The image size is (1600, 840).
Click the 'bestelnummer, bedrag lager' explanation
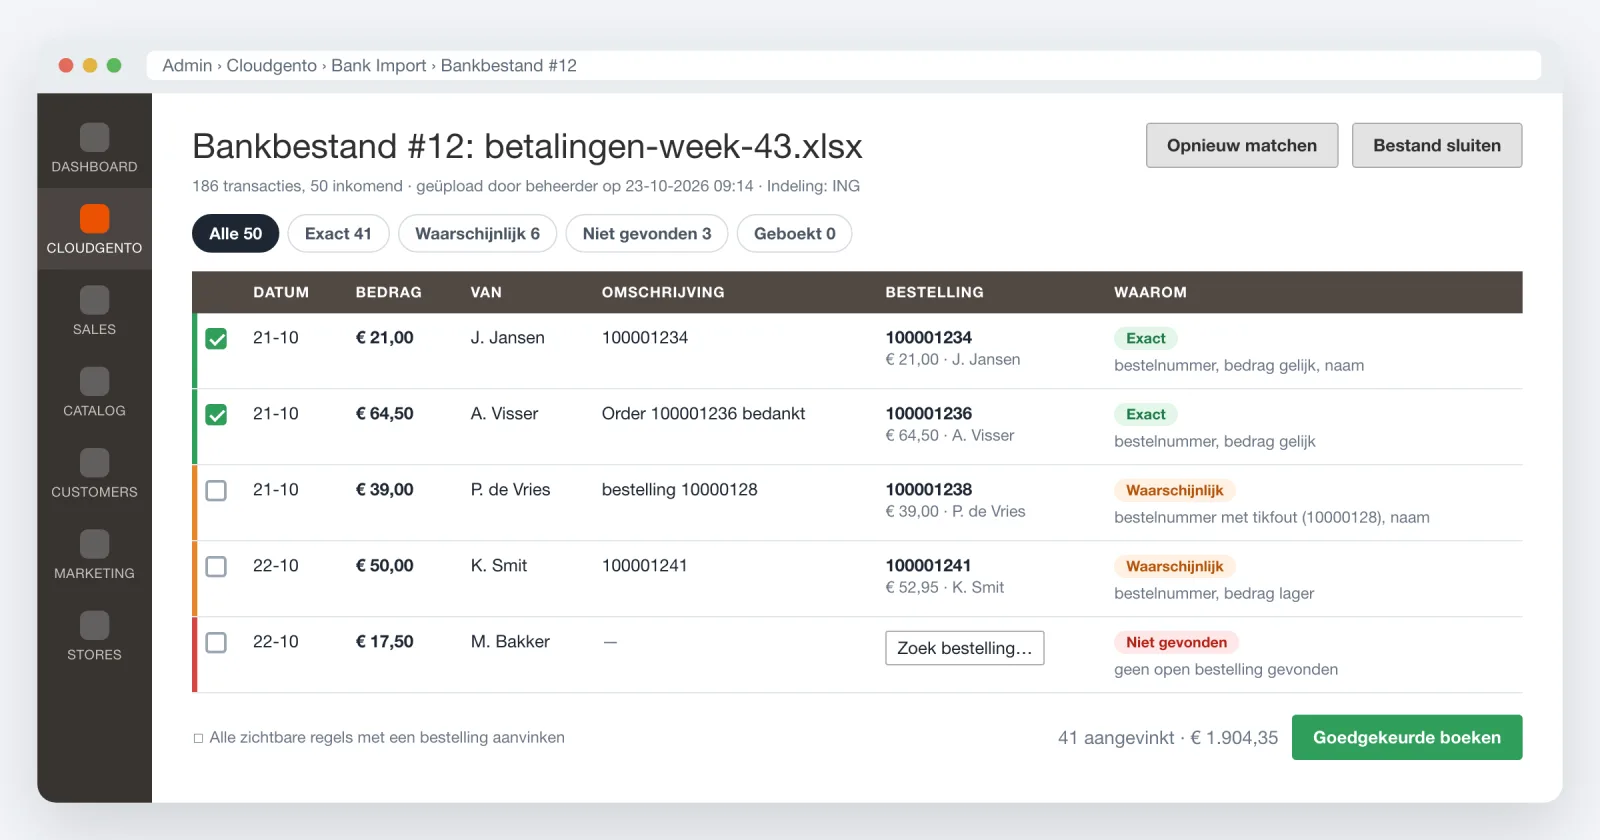(x=1214, y=594)
